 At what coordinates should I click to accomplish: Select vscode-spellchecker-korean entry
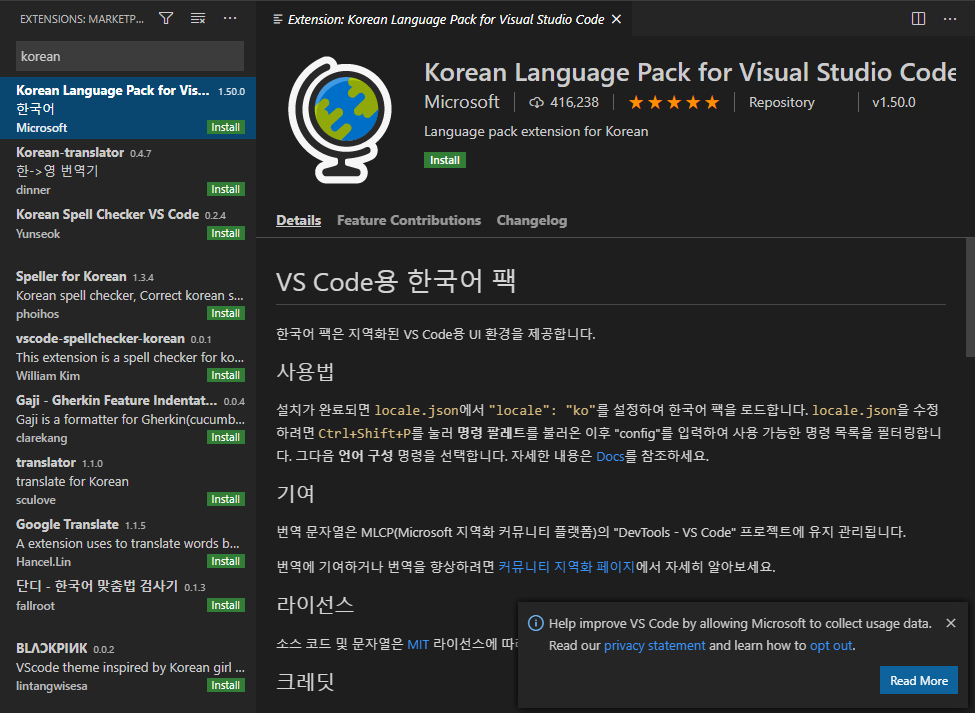128,356
